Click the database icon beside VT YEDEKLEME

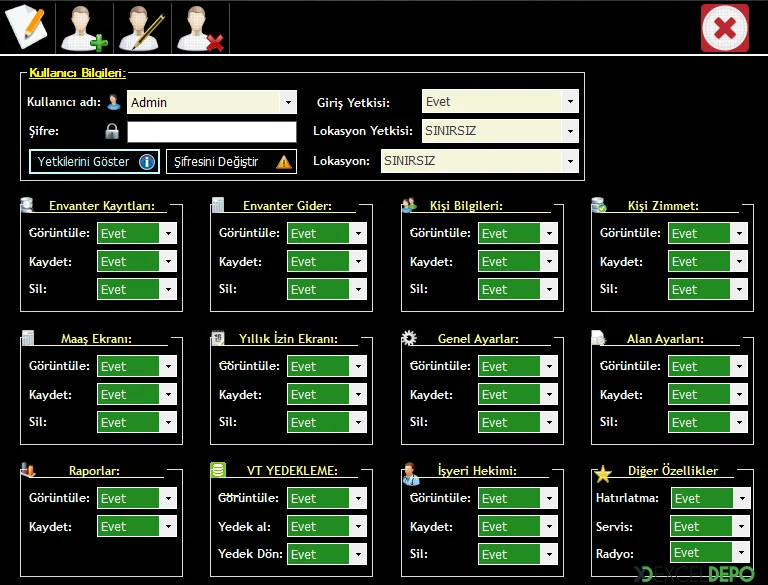[219, 470]
